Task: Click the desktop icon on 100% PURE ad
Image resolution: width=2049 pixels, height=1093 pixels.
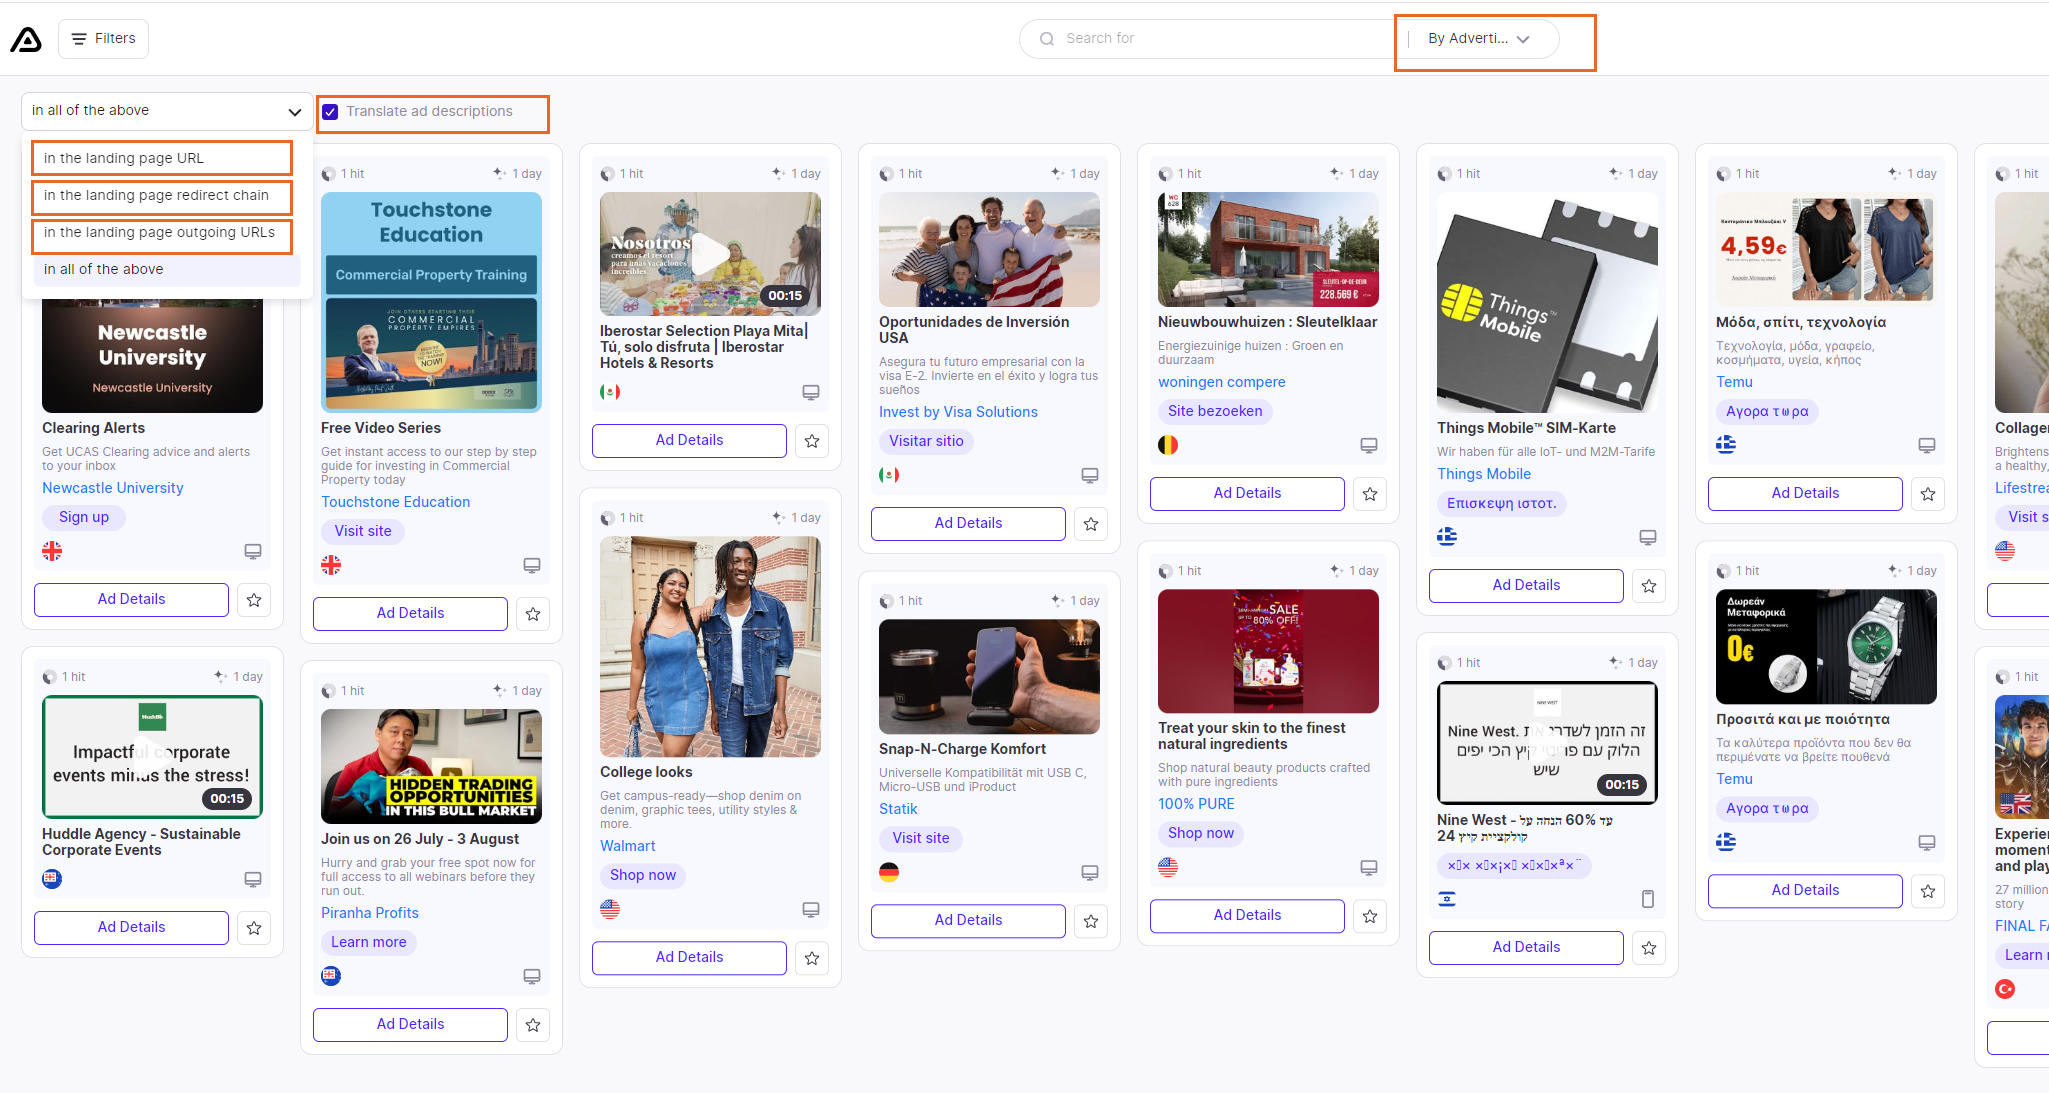Action: 1369,867
